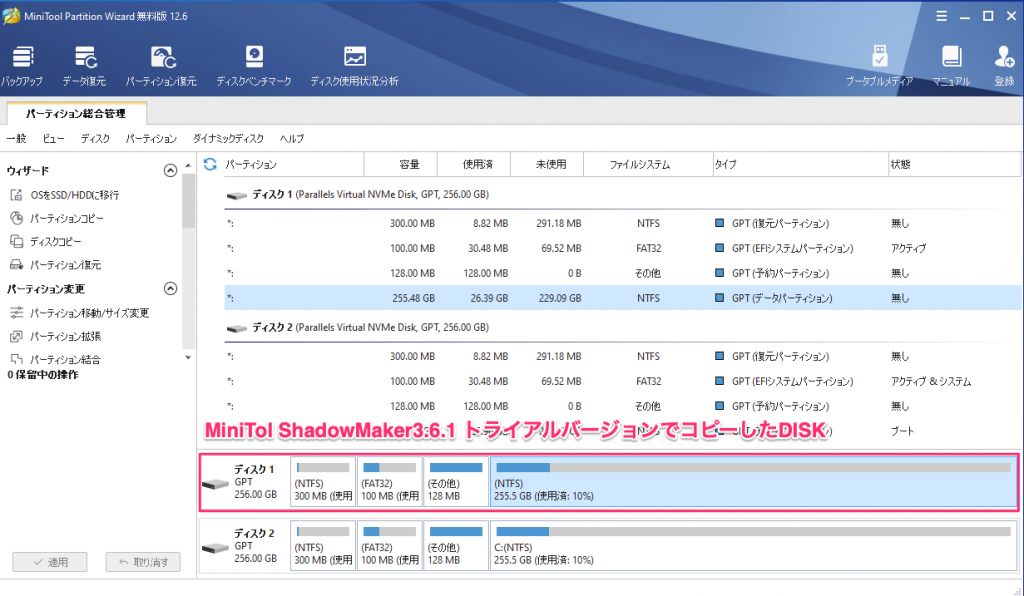Open the ダイナミックディスク menu

pos(229,138)
